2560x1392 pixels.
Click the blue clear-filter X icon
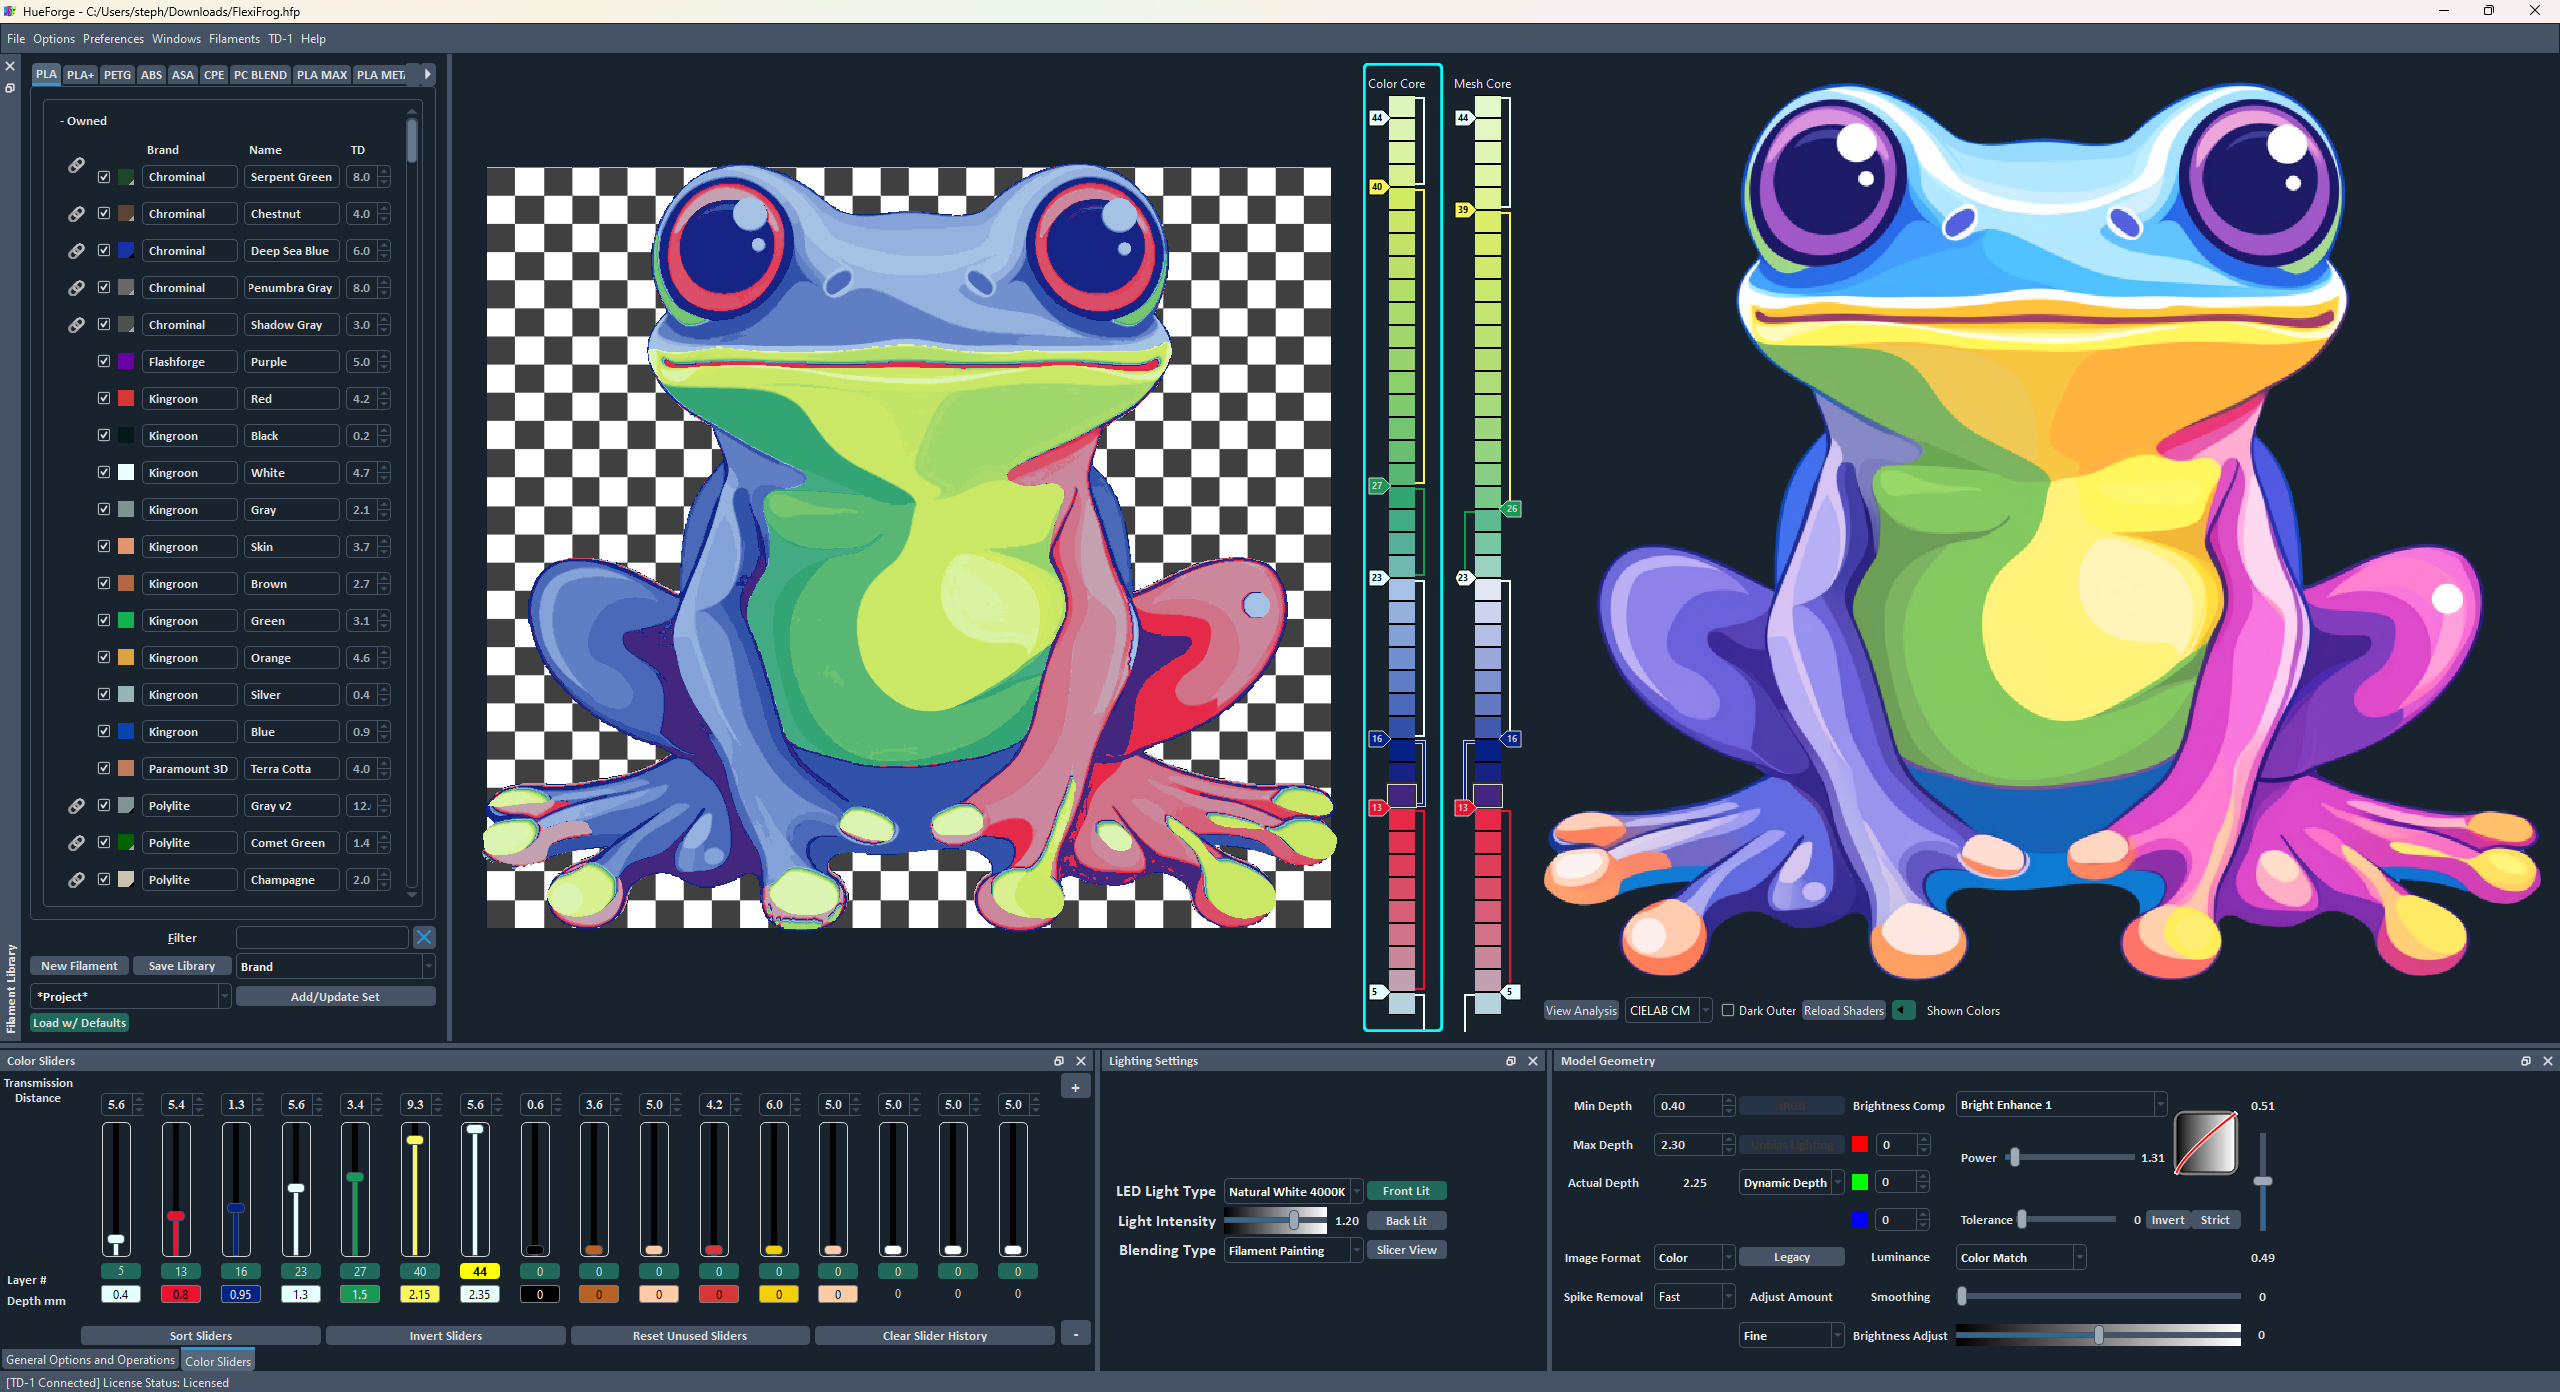(x=424, y=937)
